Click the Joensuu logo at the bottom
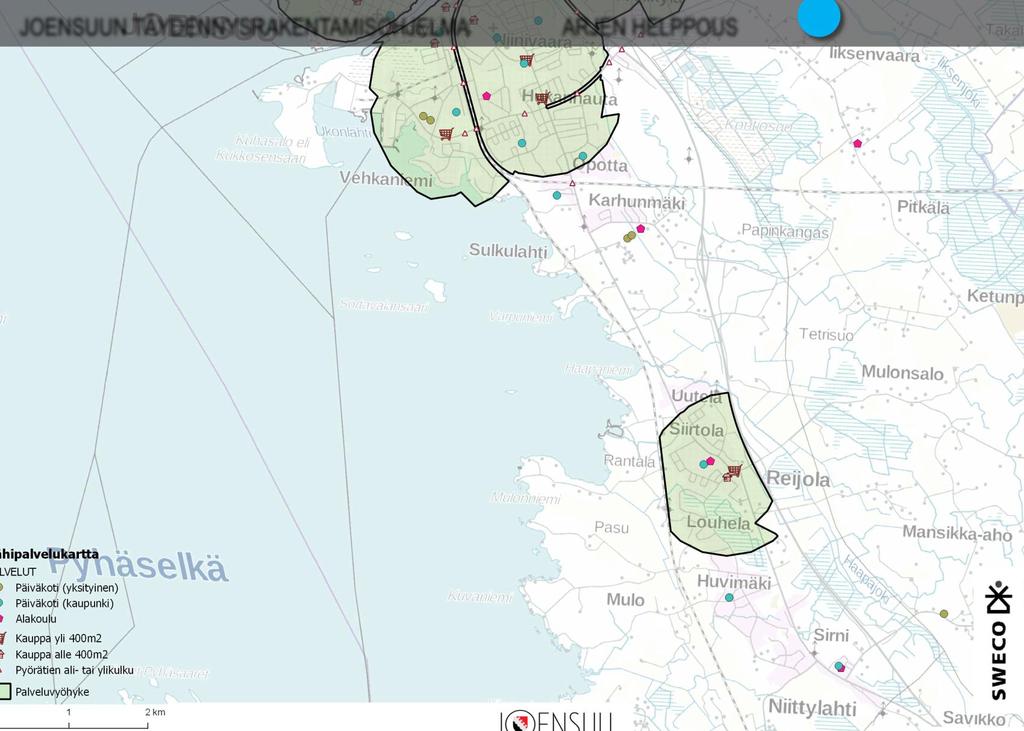Image resolution: width=1024 pixels, height=731 pixels. (x=556, y=721)
